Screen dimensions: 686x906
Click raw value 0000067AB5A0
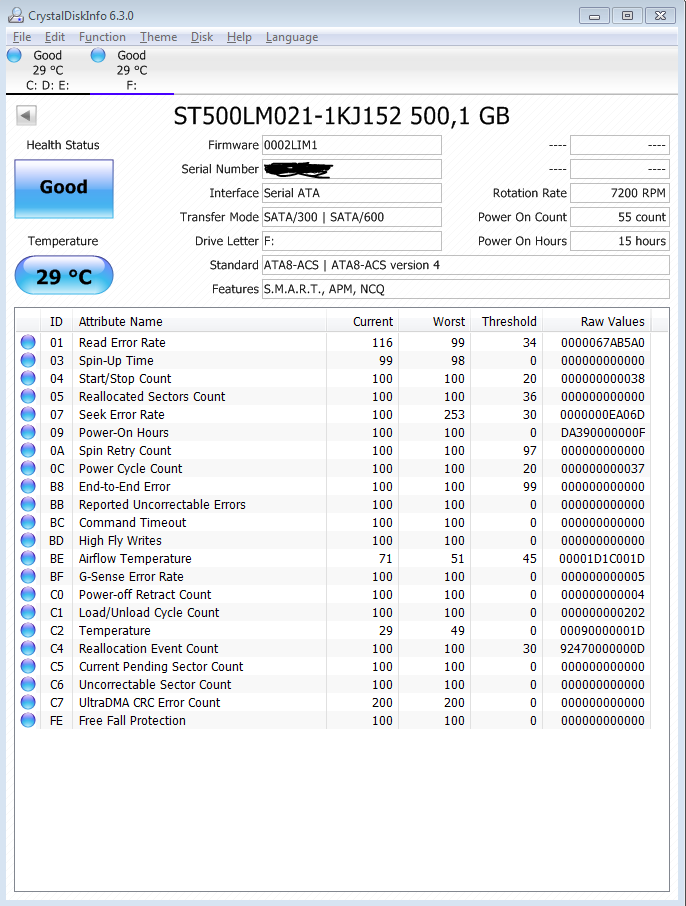pyautogui.click(x=602, y=343)
